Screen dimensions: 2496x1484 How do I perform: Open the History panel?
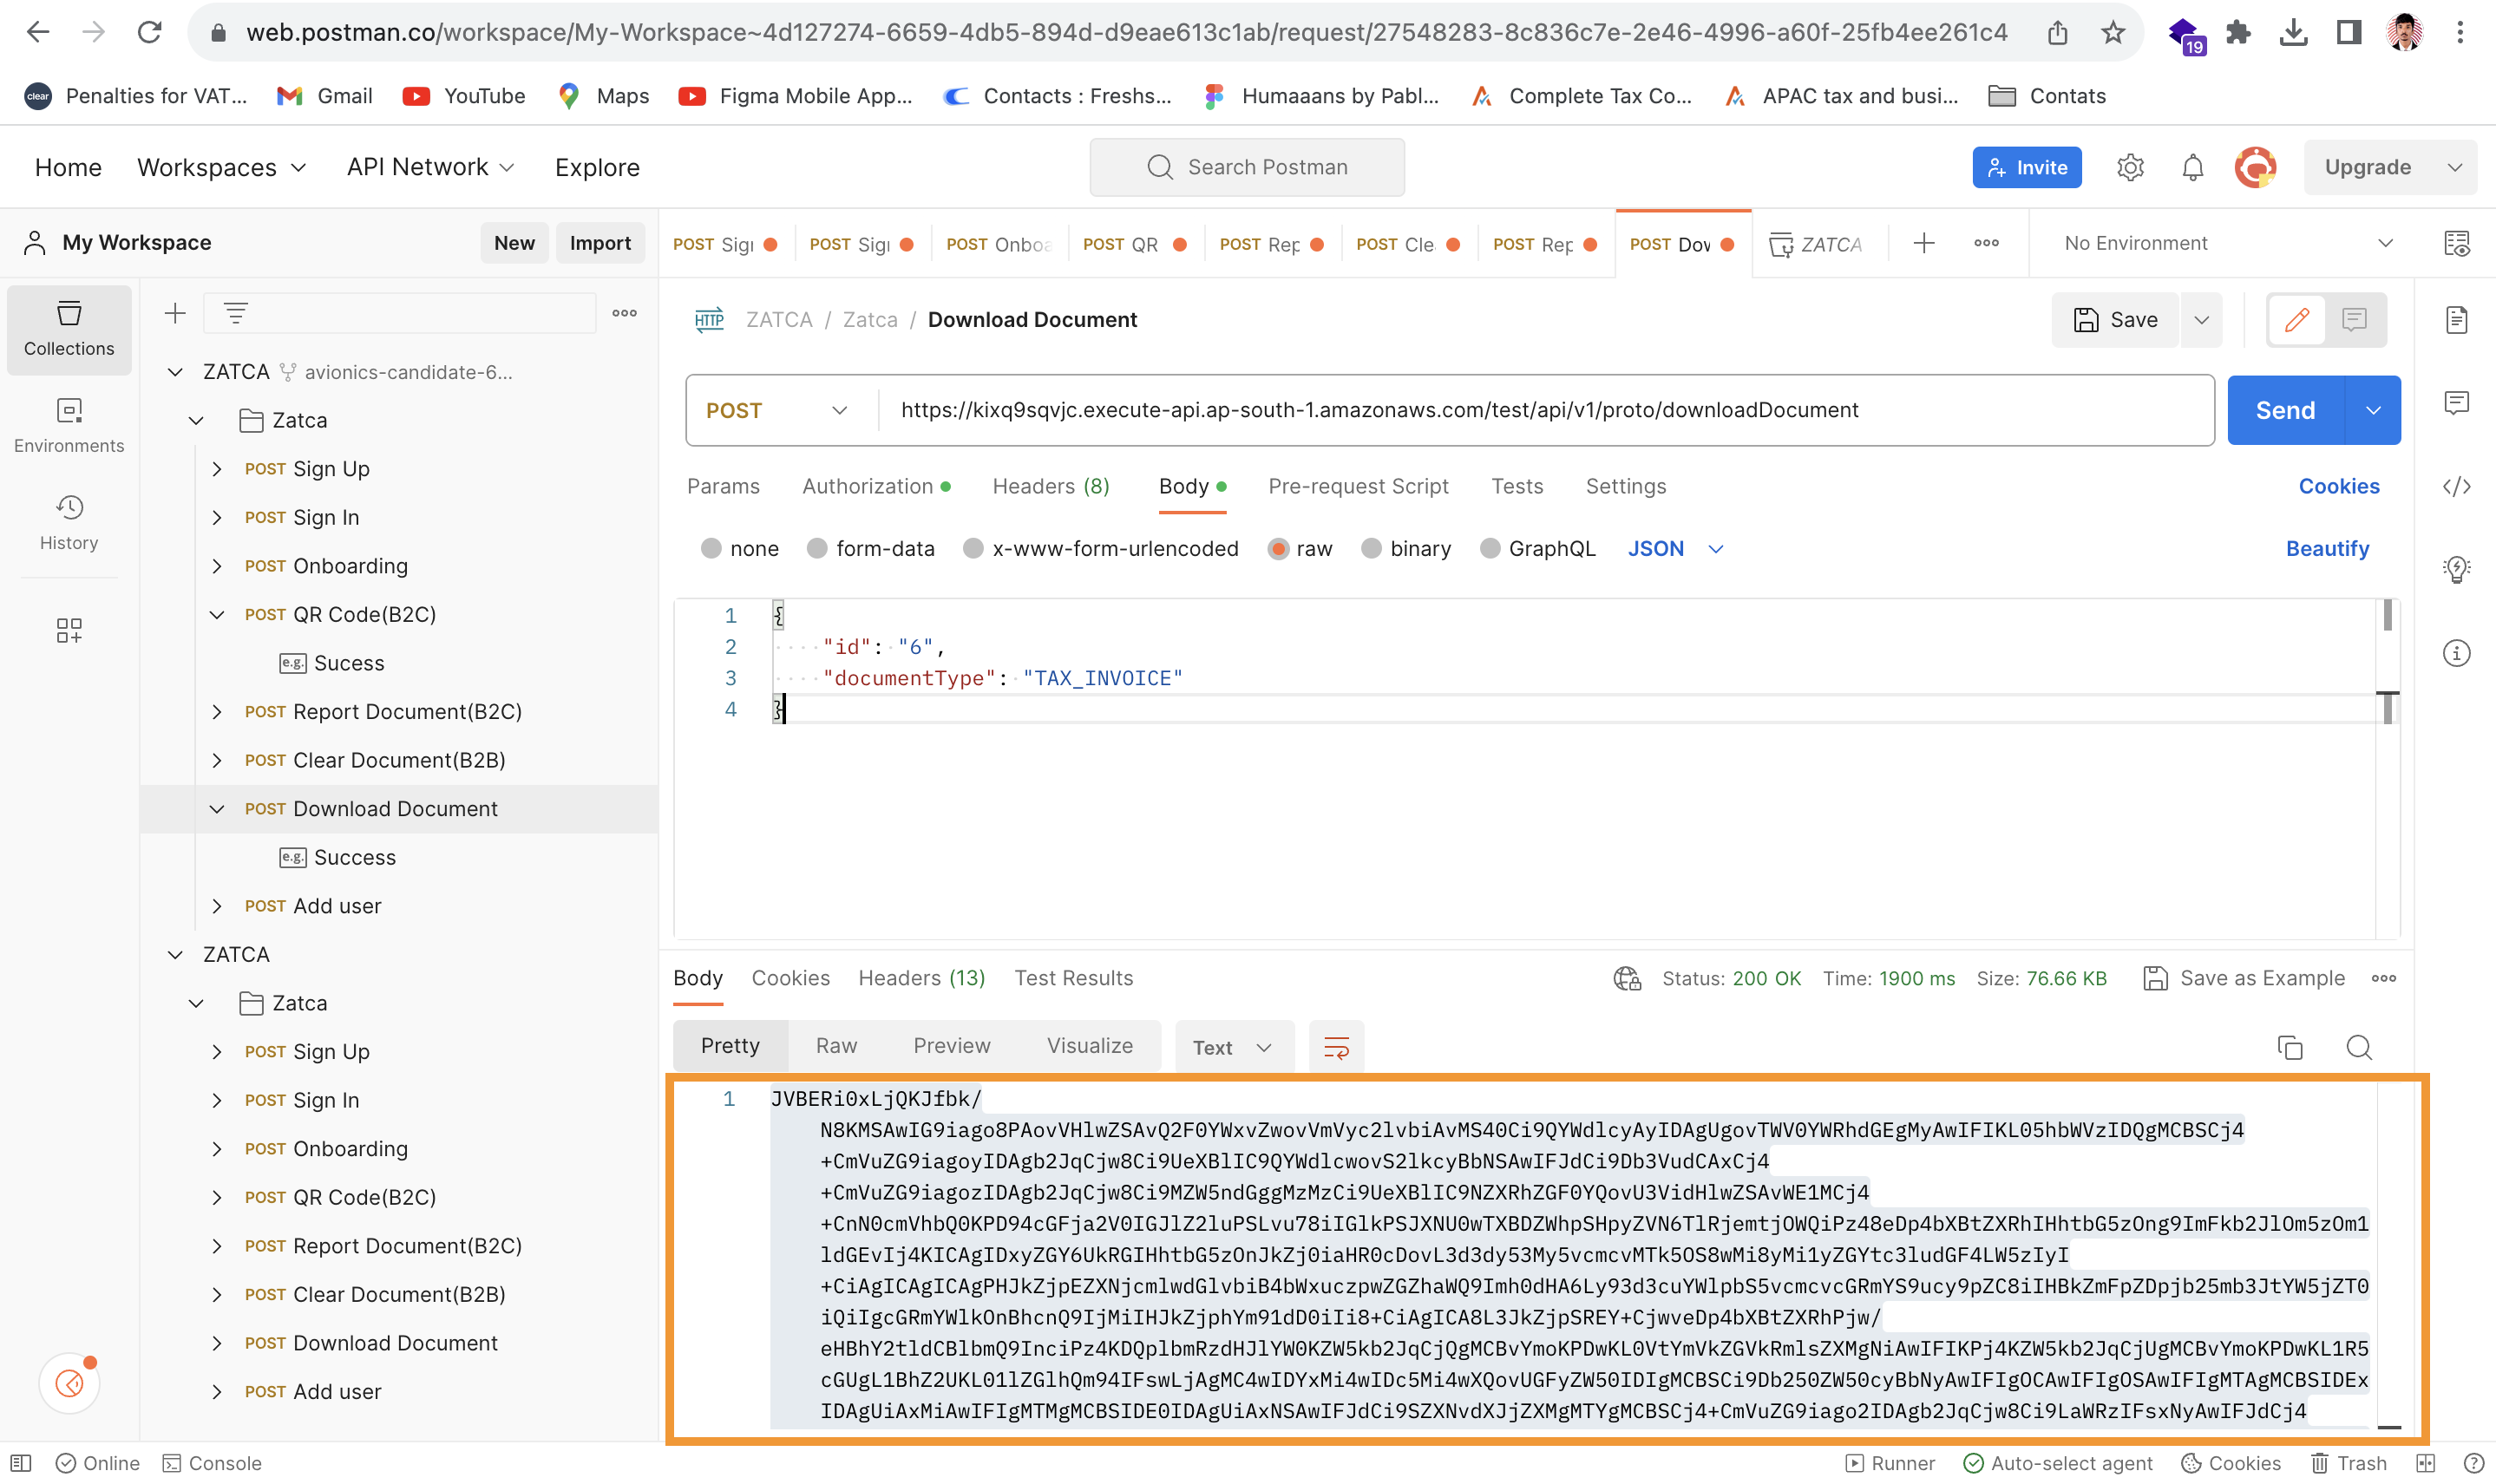tap(68, 522)
